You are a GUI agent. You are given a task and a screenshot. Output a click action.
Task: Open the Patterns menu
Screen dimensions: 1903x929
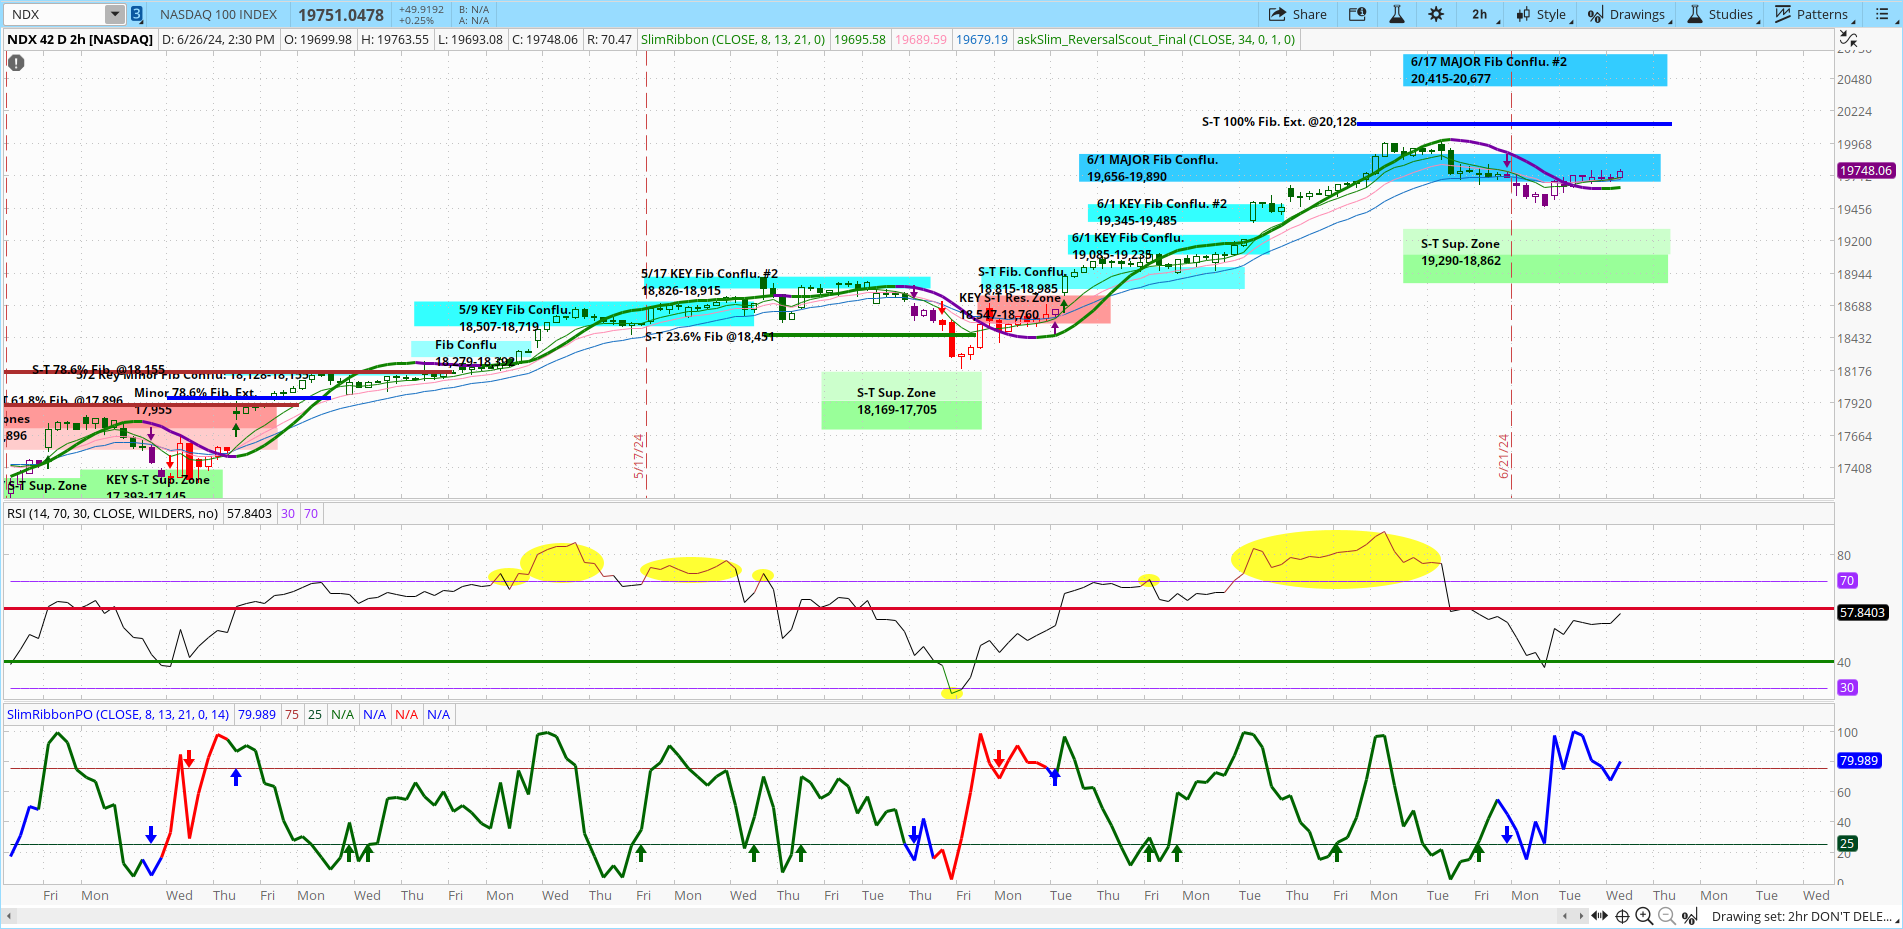1813,14
